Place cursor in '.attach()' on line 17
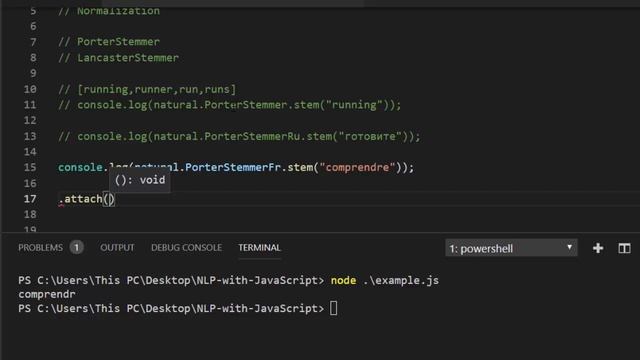640x360 pixels. [x=87, y=199]
